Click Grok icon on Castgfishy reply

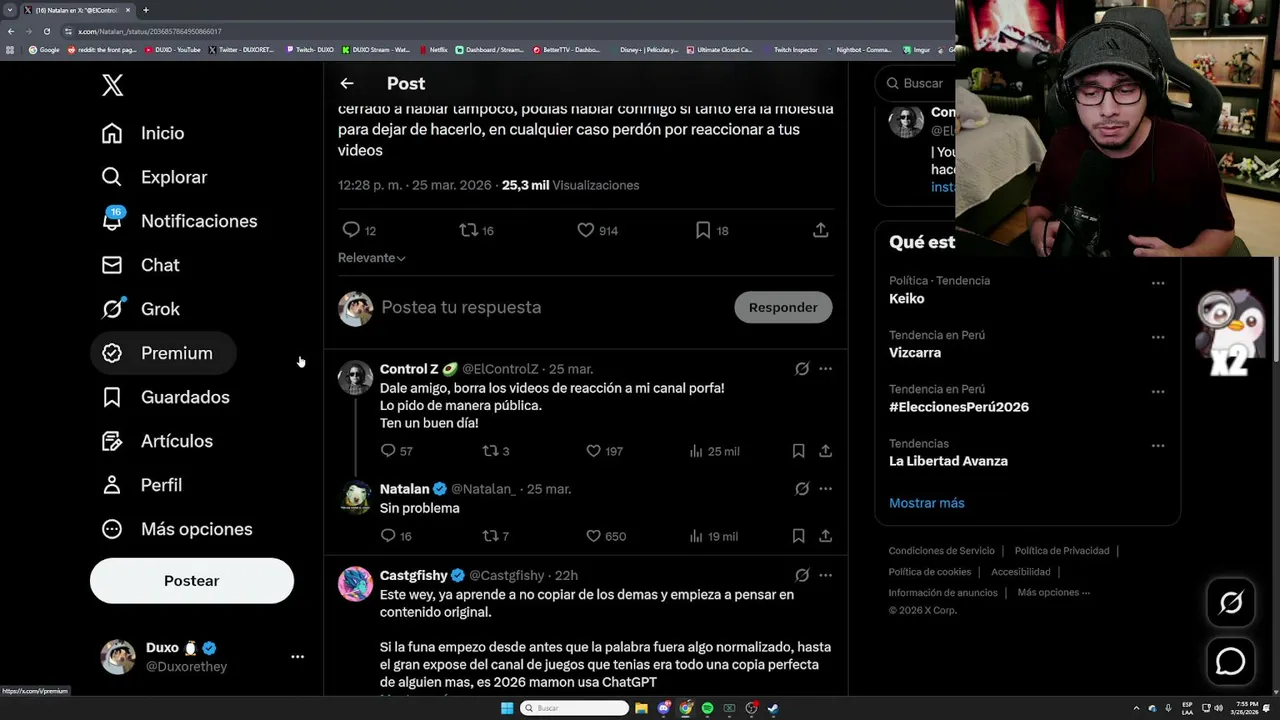[x=802, y=575]
